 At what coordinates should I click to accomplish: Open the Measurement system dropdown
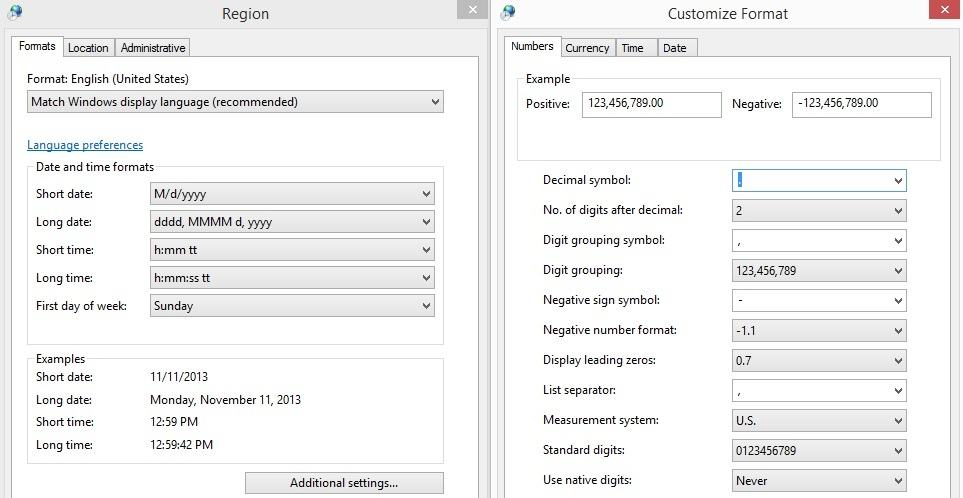click(x=819, y=421)
